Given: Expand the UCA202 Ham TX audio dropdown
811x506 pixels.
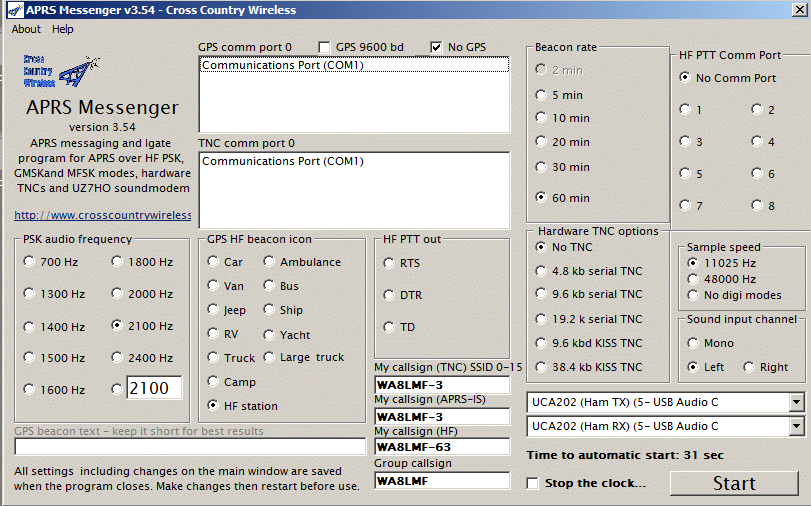Looking at the screenshot, I should (797, 403).
